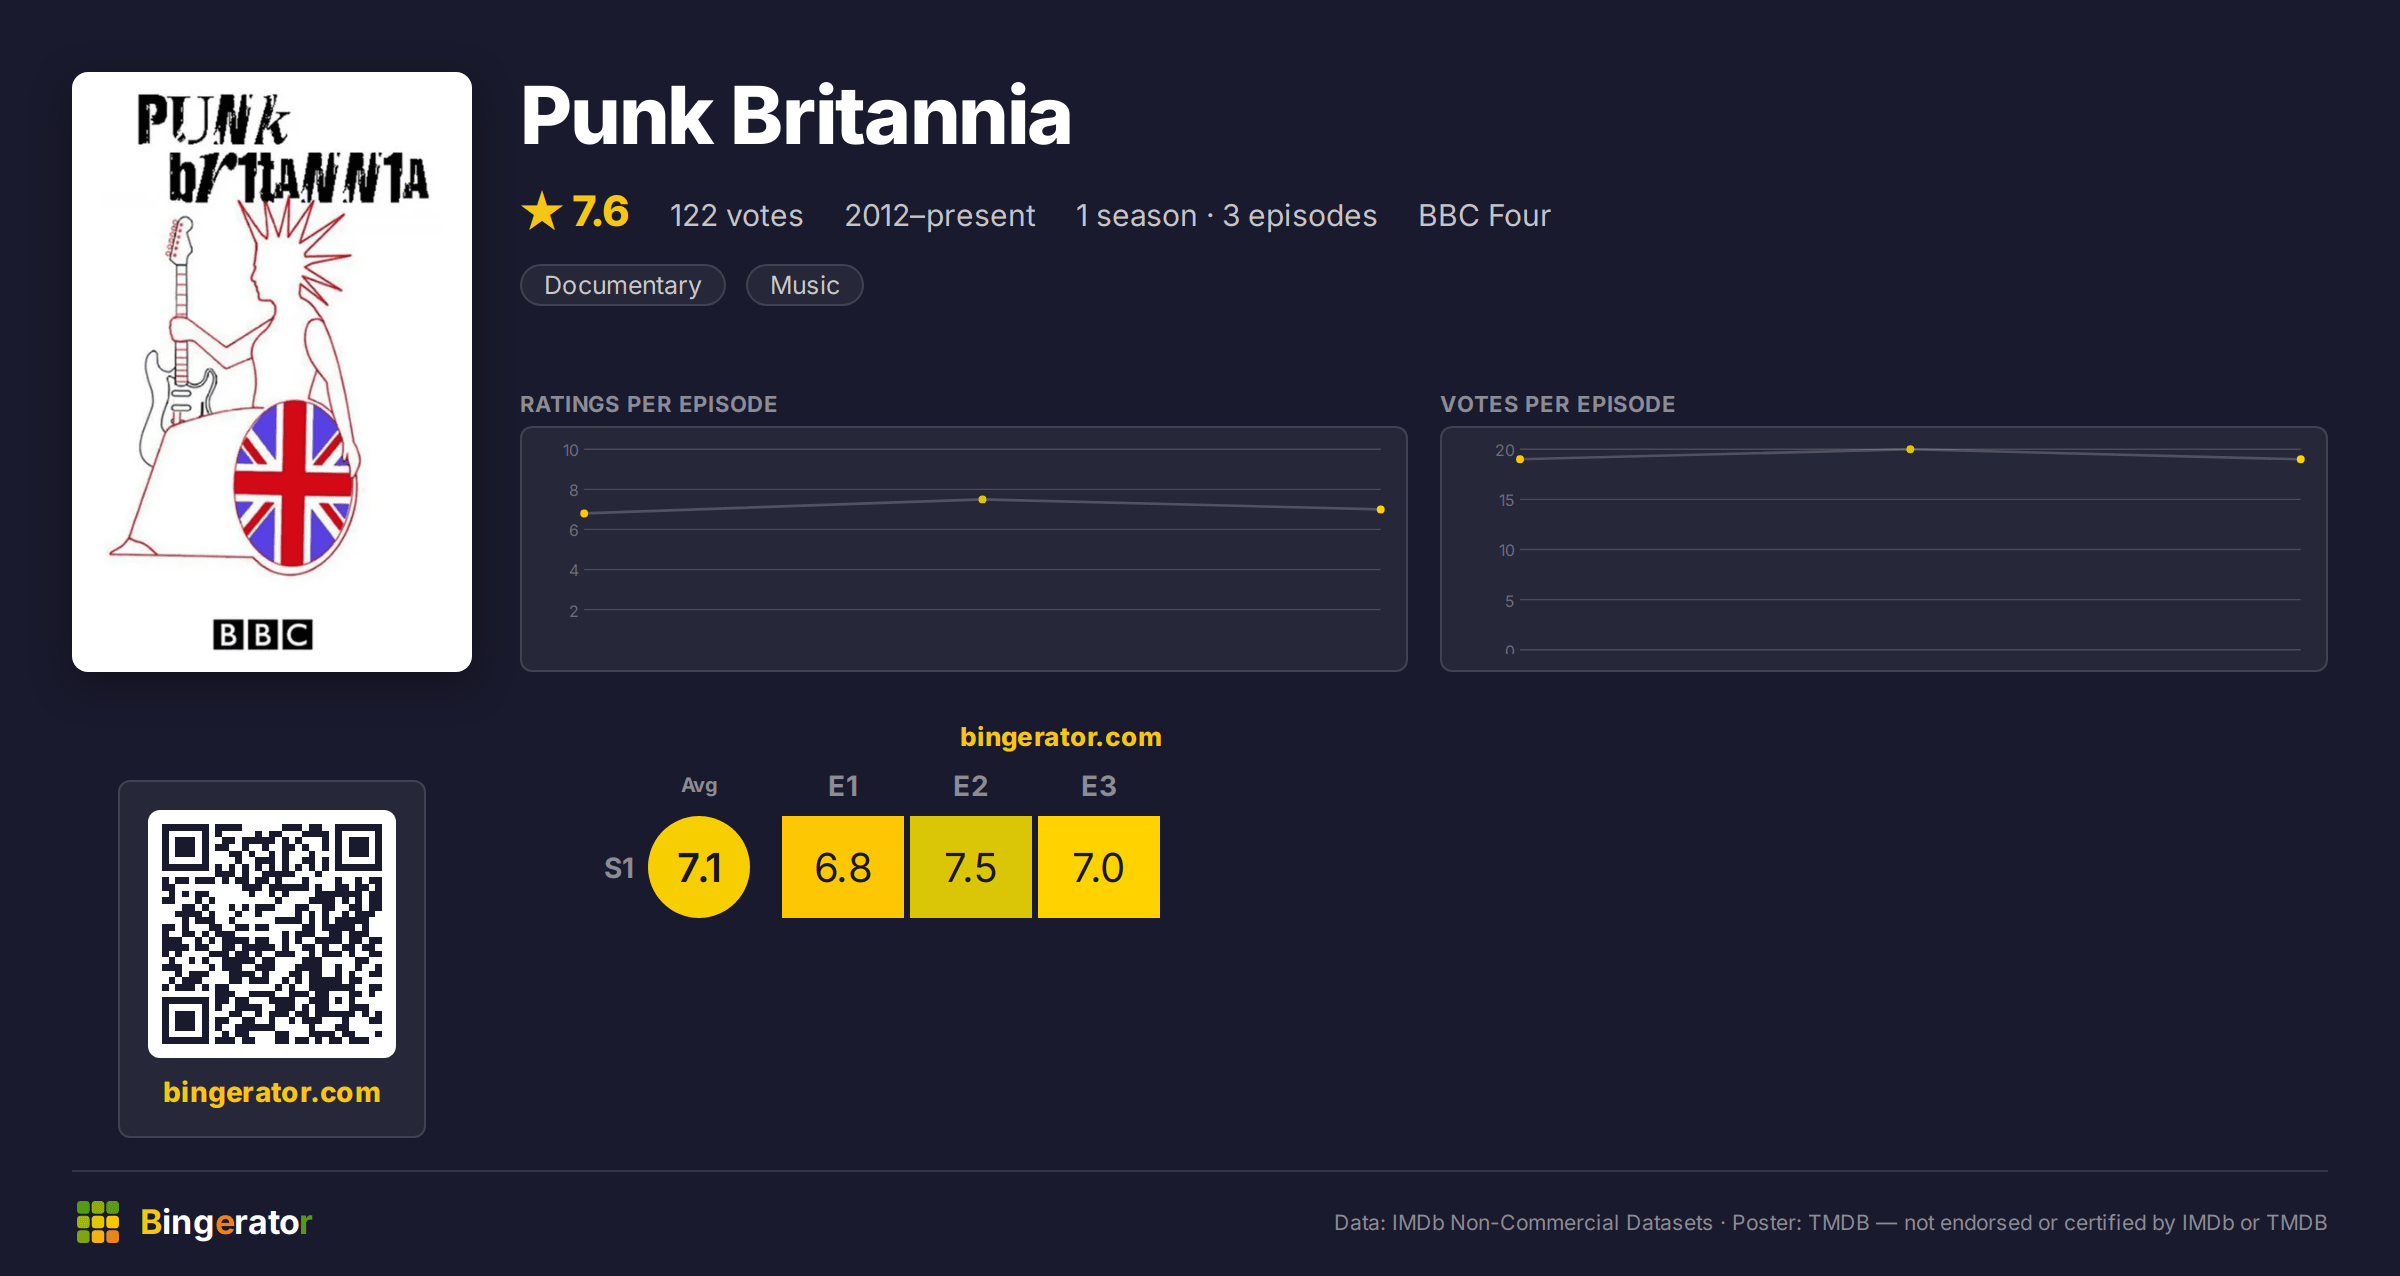Click the S1 average circle 7.1
Image resolution: width=2400 pixels, height=1276 pixels.
coord(699,867)
